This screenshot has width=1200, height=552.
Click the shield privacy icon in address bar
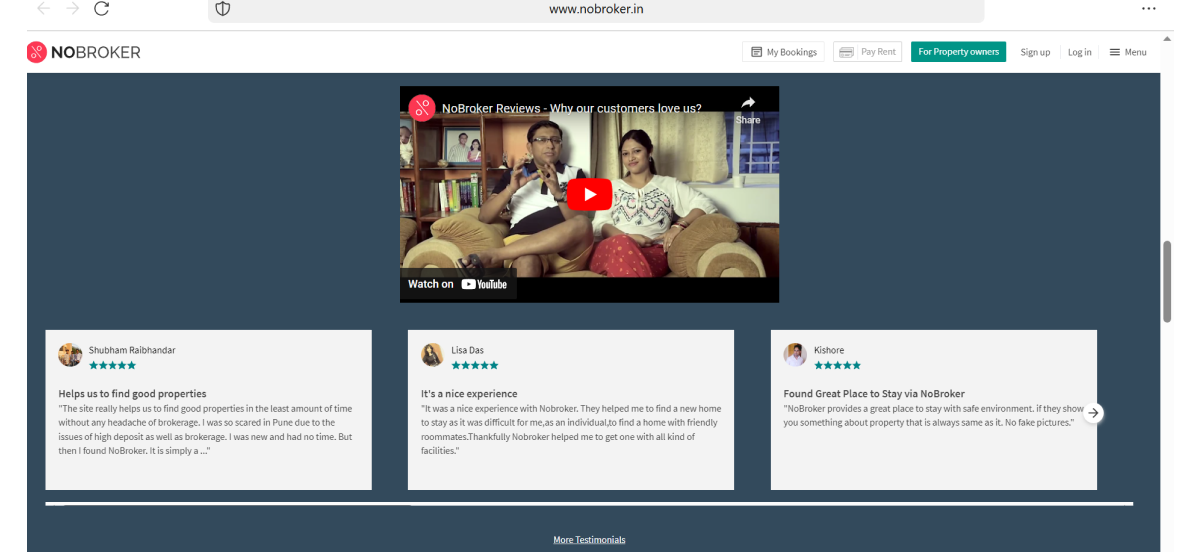coord(223,8)
